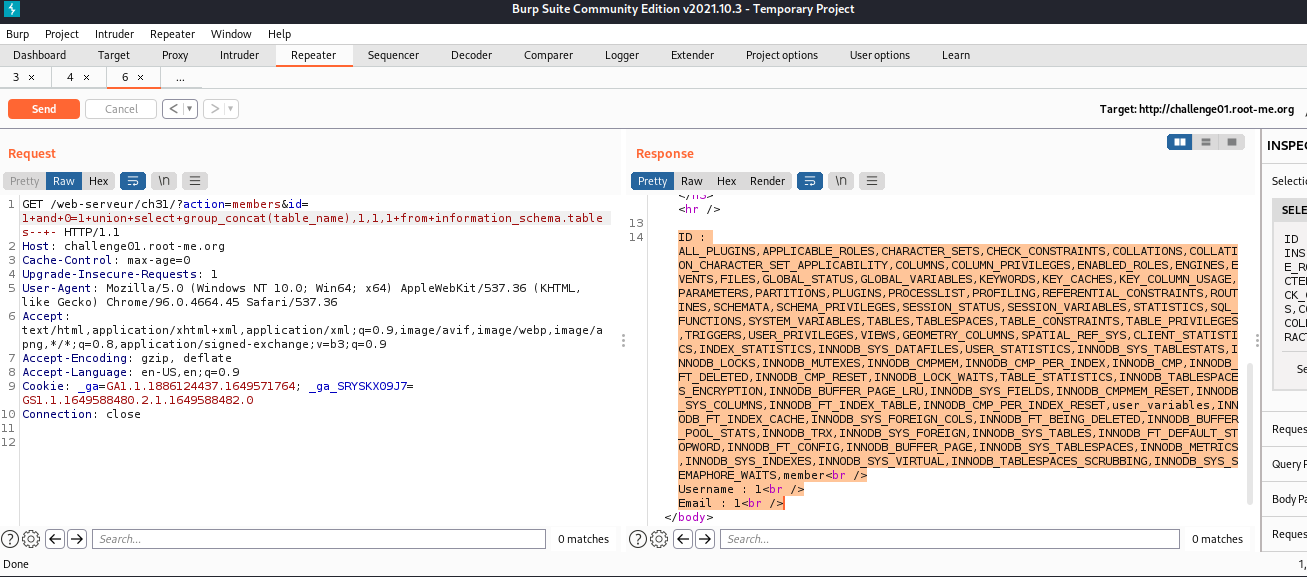Open the Repeater menu in menu bar

click(x=173, y=34)
